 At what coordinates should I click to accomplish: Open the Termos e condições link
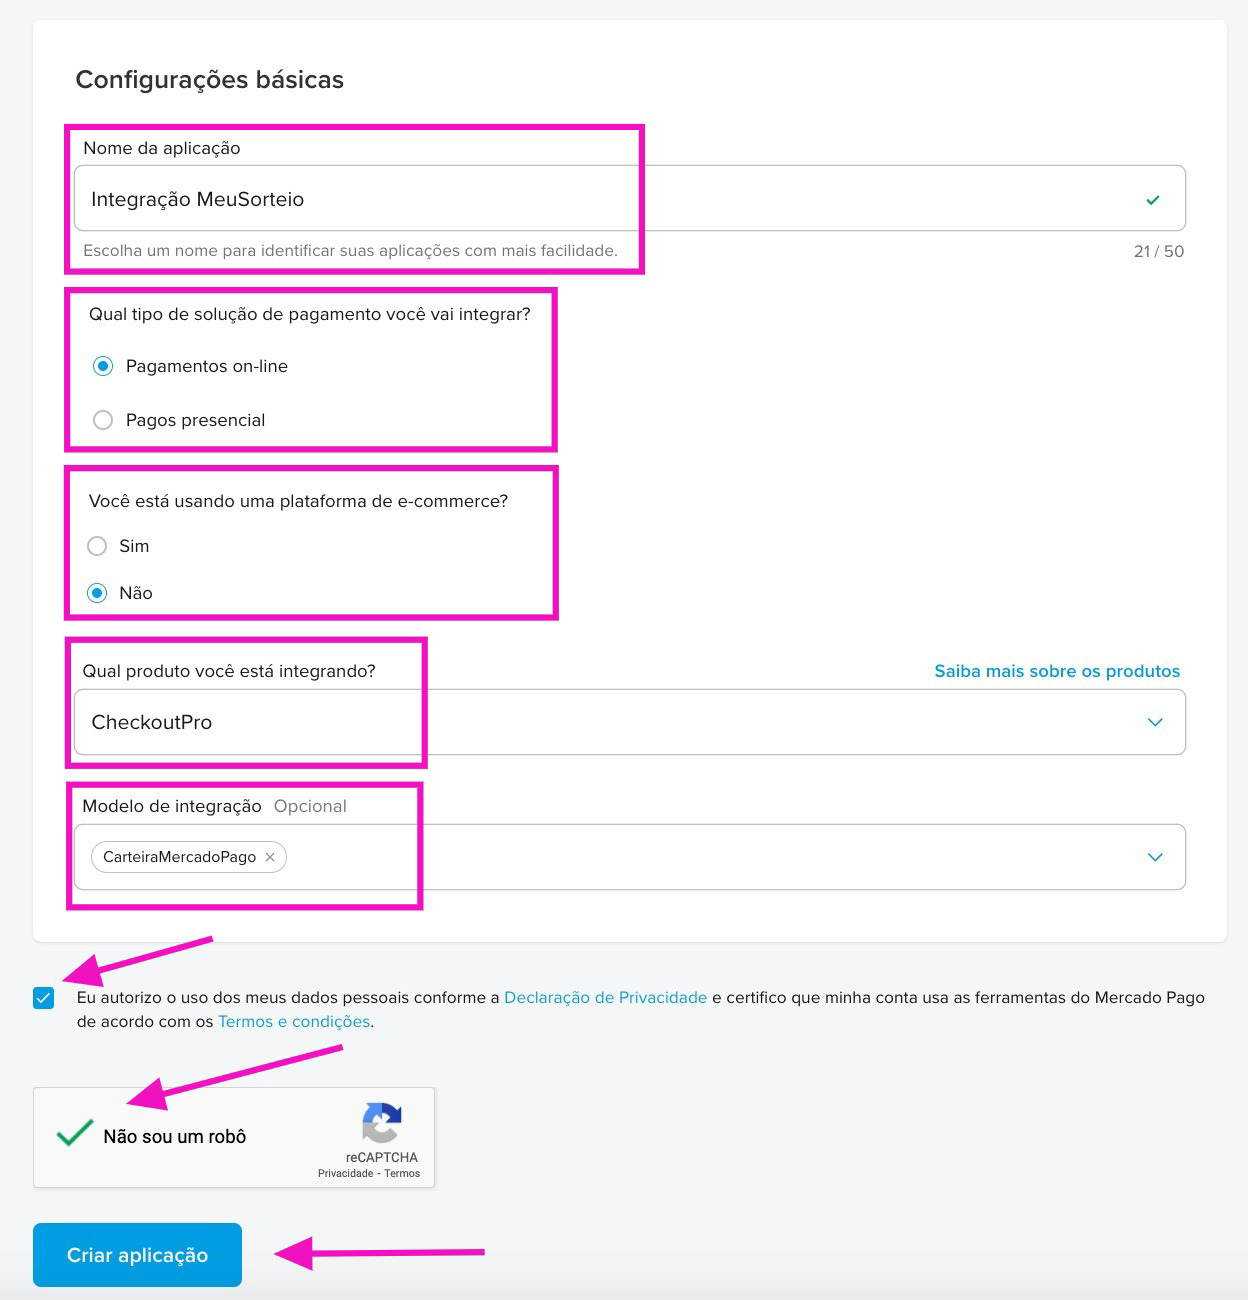click(x=294, y=1021)
